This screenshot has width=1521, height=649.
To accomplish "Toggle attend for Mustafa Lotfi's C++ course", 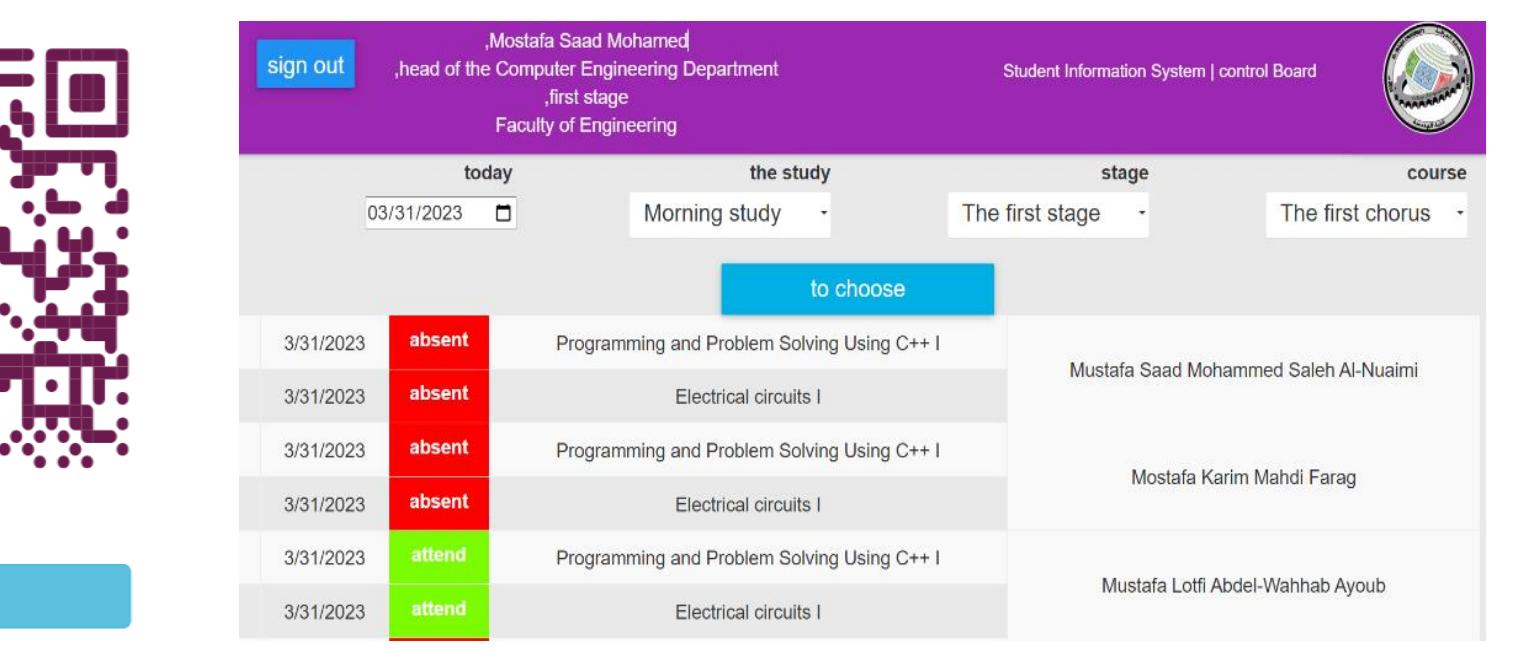I will (x=439, y=556).
